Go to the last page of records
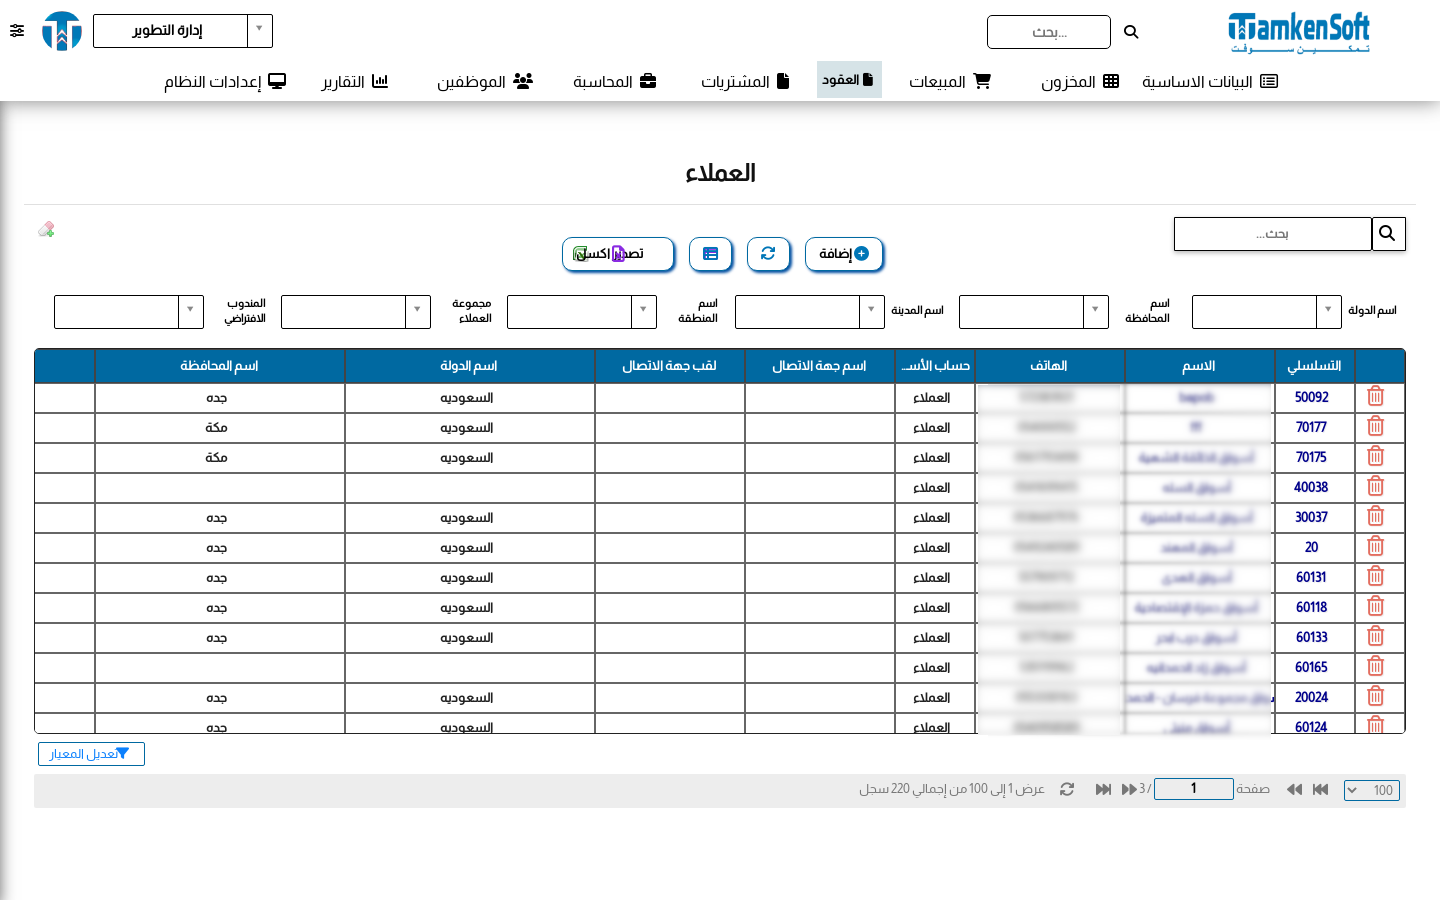 point(1103,790)
